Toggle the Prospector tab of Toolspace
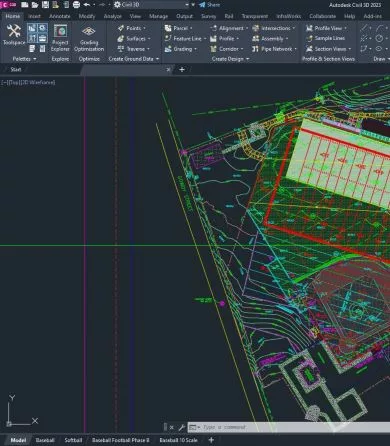 (x=32, y=28)
